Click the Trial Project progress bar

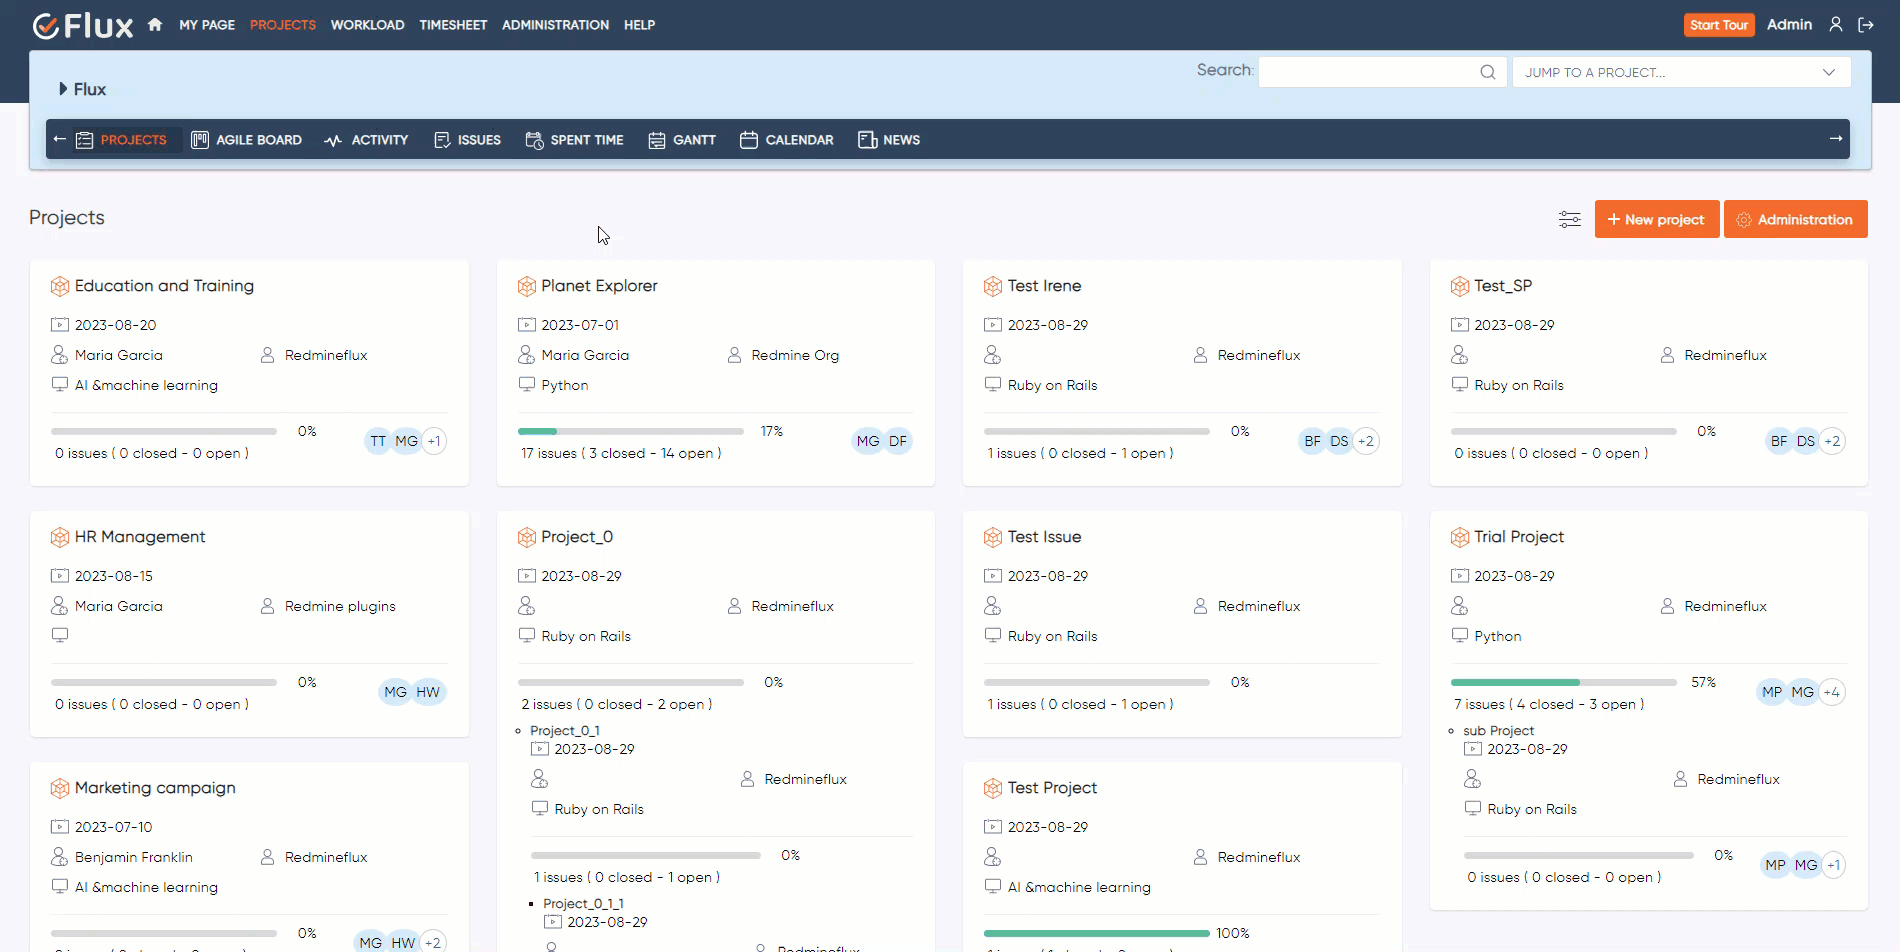coord(1563,682)
